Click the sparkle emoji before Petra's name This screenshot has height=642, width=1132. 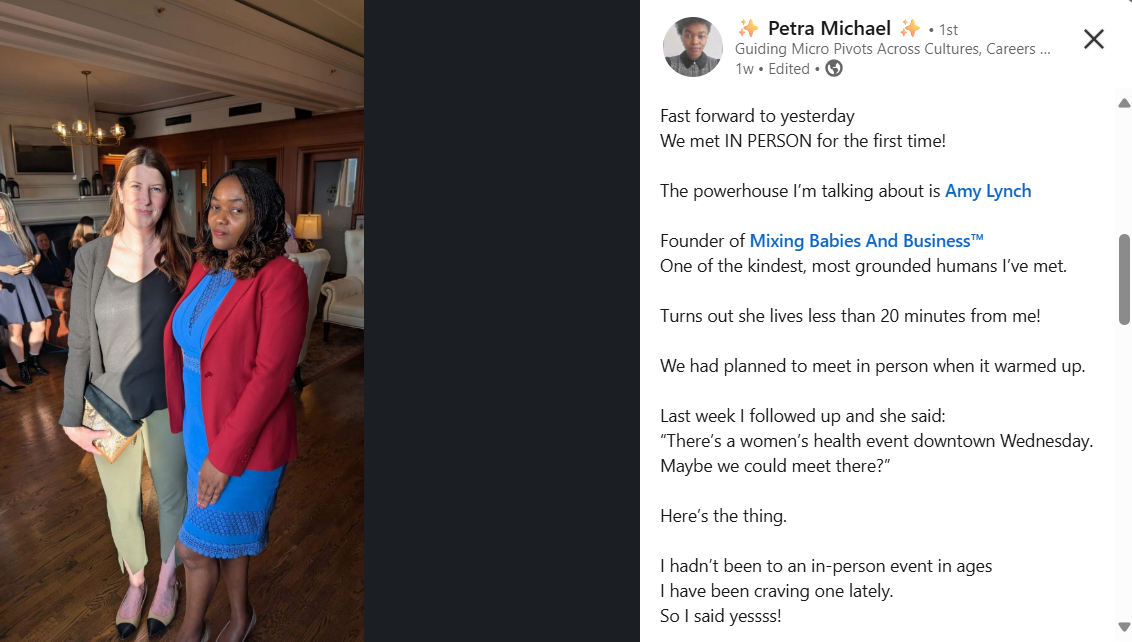tap(747, 28)
